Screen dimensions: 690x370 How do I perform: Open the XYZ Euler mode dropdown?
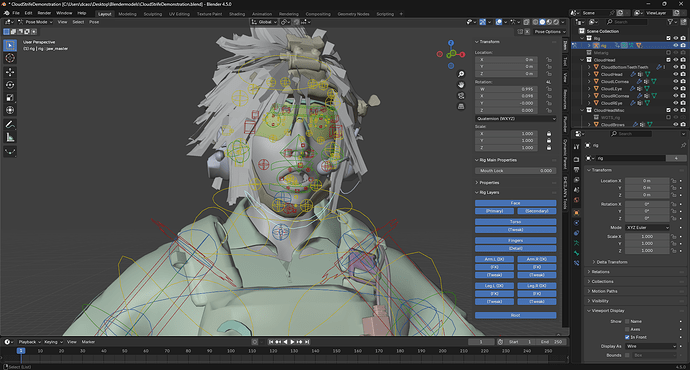(x=647, y=227)
